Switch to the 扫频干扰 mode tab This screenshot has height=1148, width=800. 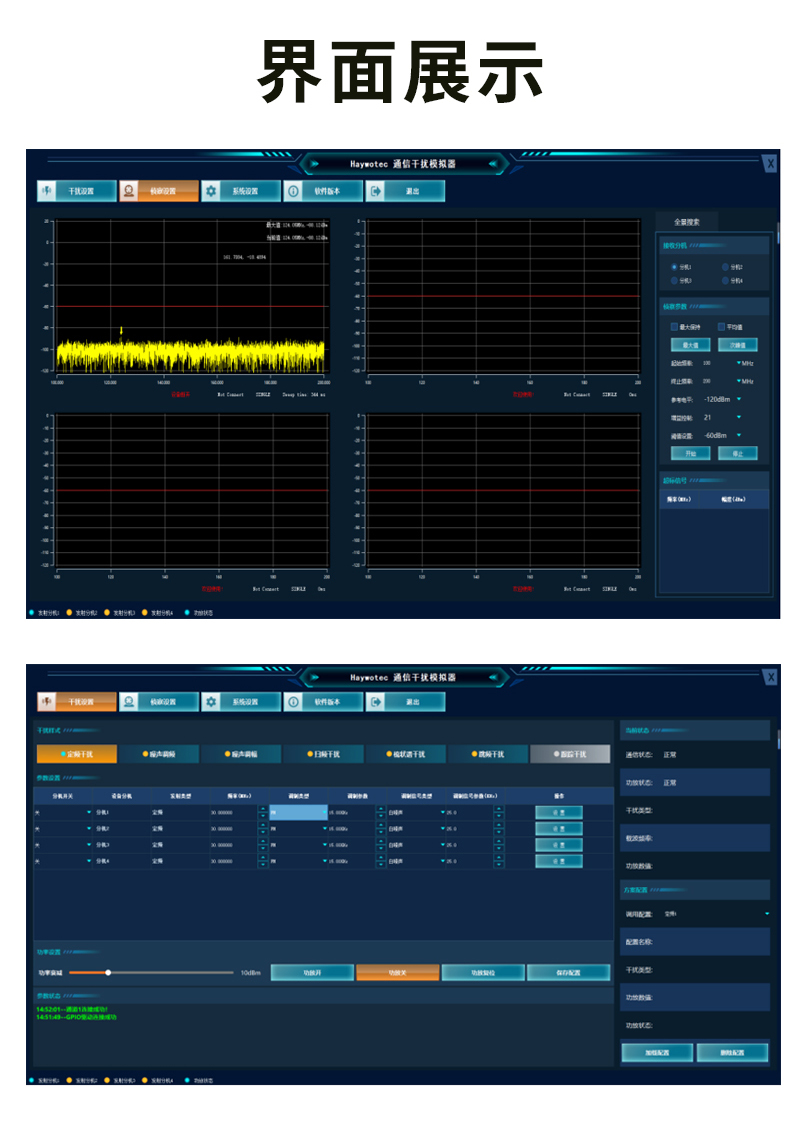click(325, 754)
